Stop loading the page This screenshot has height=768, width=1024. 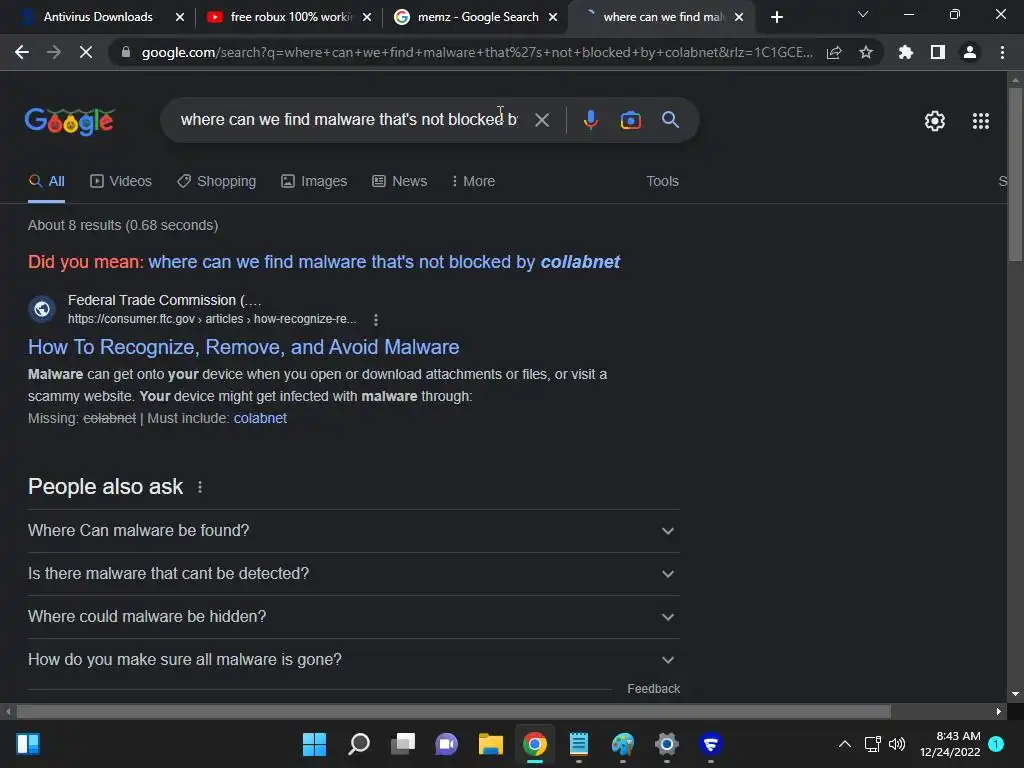point(86,52)
